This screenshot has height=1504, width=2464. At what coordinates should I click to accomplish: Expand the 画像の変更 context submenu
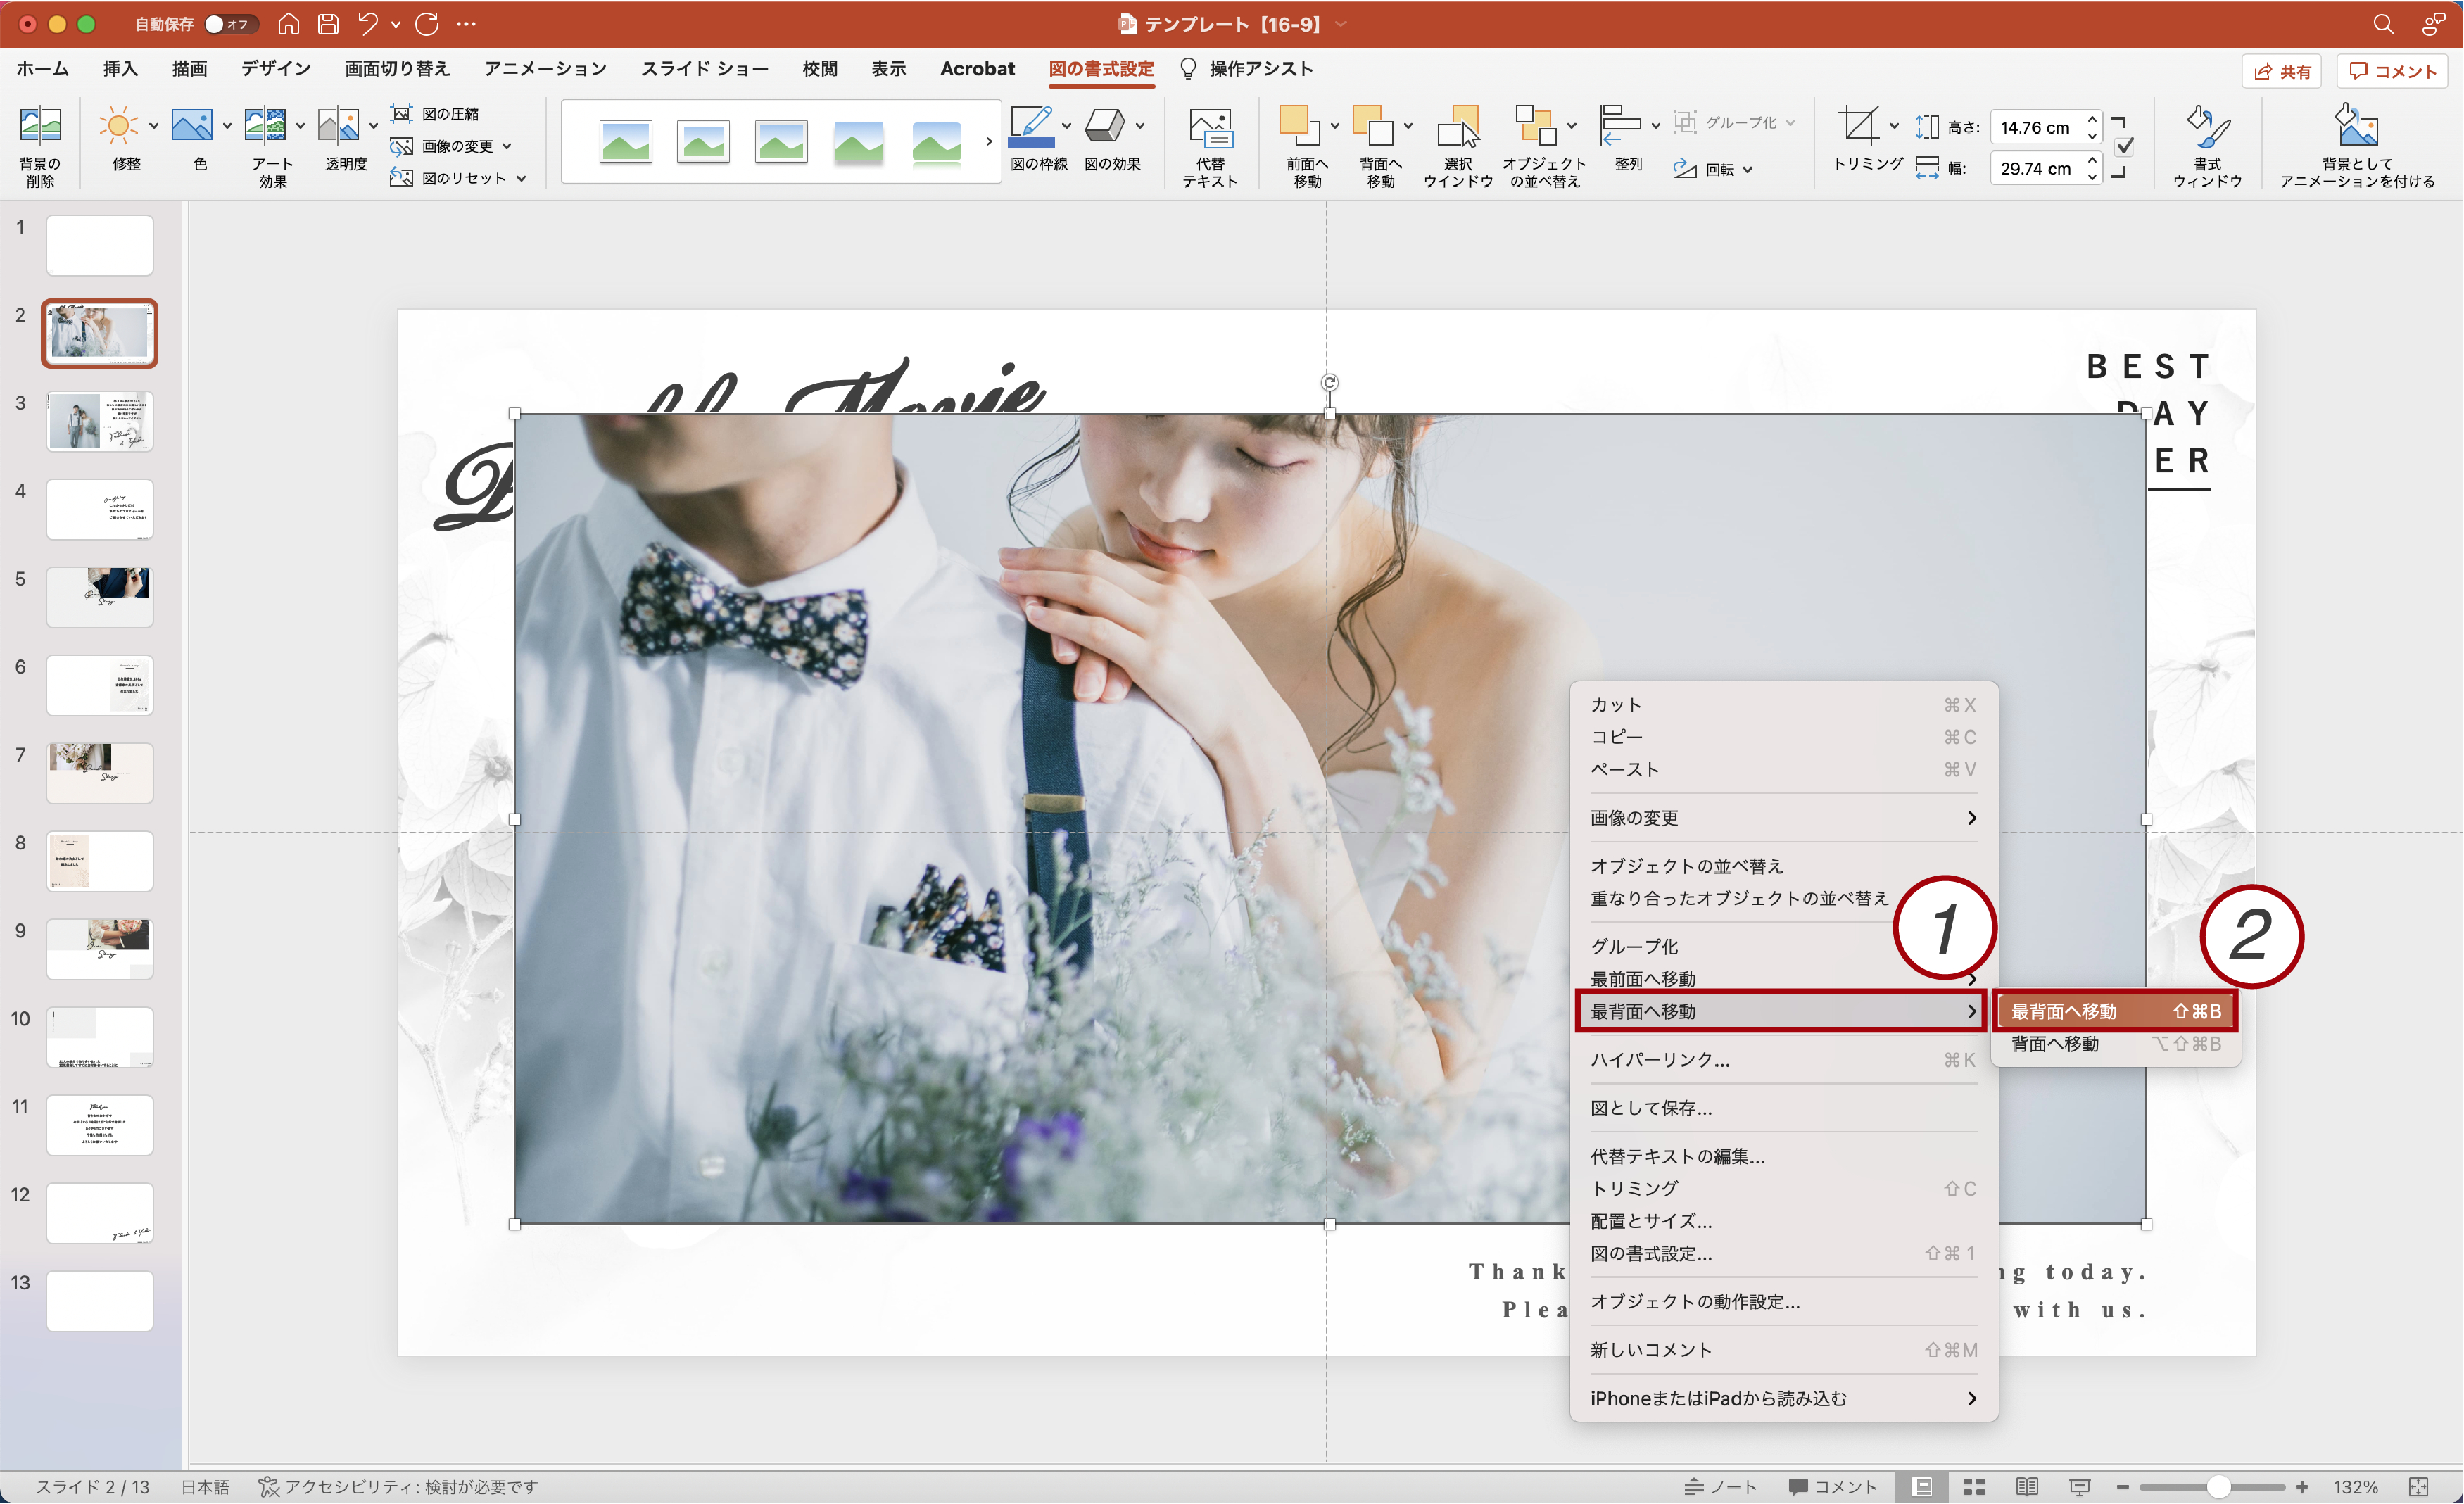click(x=1783, y=818)
